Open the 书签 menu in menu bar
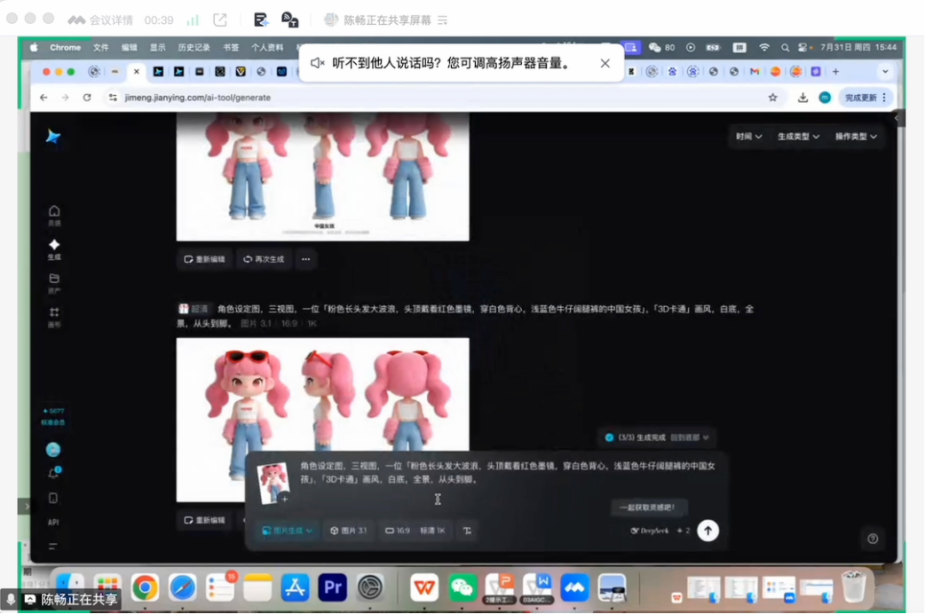 (231, 47)
